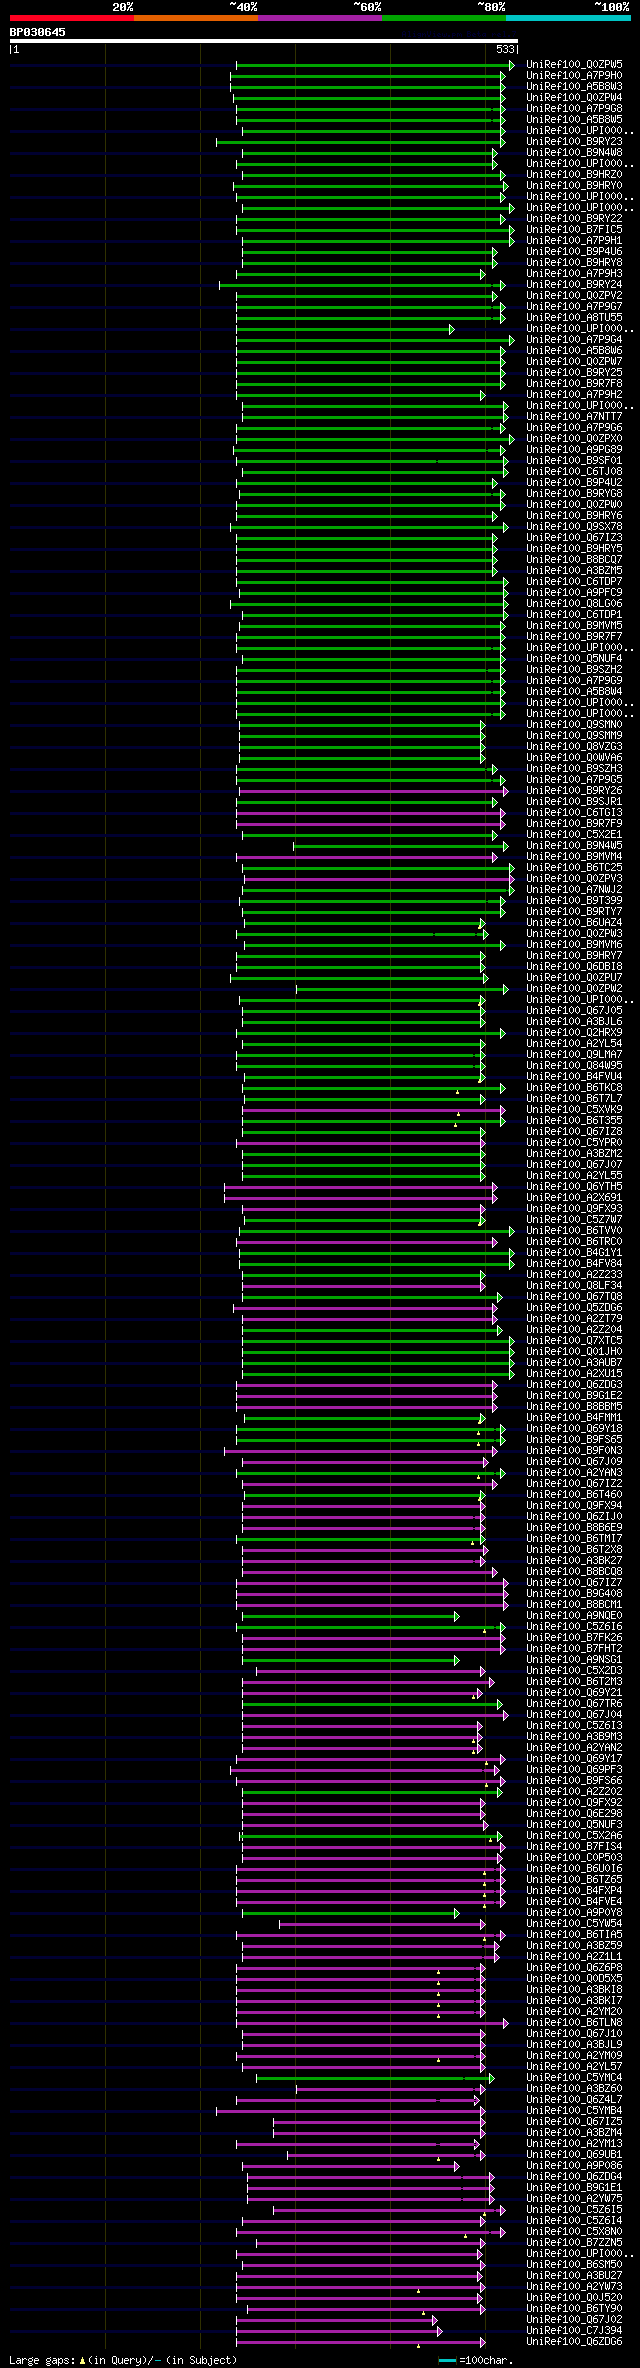This screenshot has height=2368, width=640.
Task: Click the UniRef100_Q9SMN0 label
Action: click(574, 725)
